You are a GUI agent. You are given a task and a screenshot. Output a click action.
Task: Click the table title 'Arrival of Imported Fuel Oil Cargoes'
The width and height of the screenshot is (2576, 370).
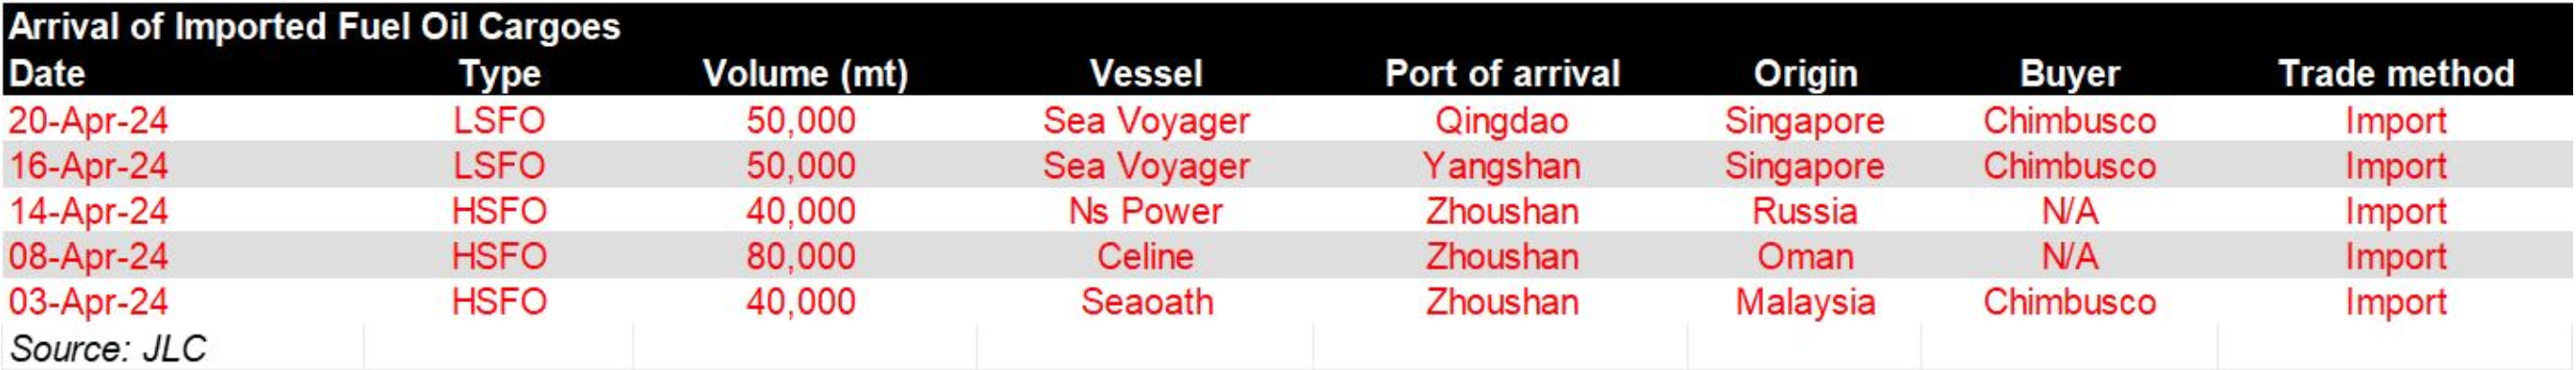click(x=314, y=27)
